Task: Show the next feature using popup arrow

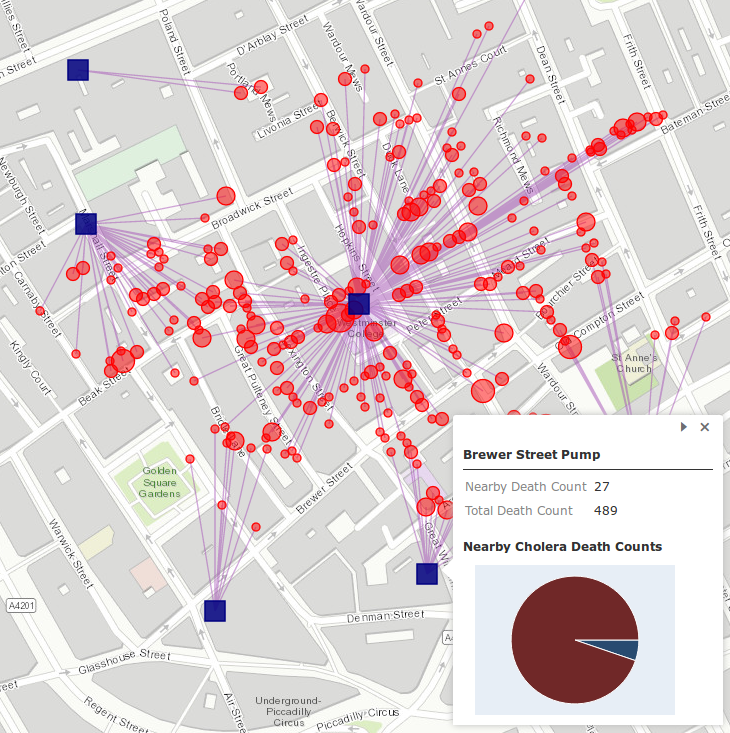Action: pyautogui.click(x=684, y=426)
